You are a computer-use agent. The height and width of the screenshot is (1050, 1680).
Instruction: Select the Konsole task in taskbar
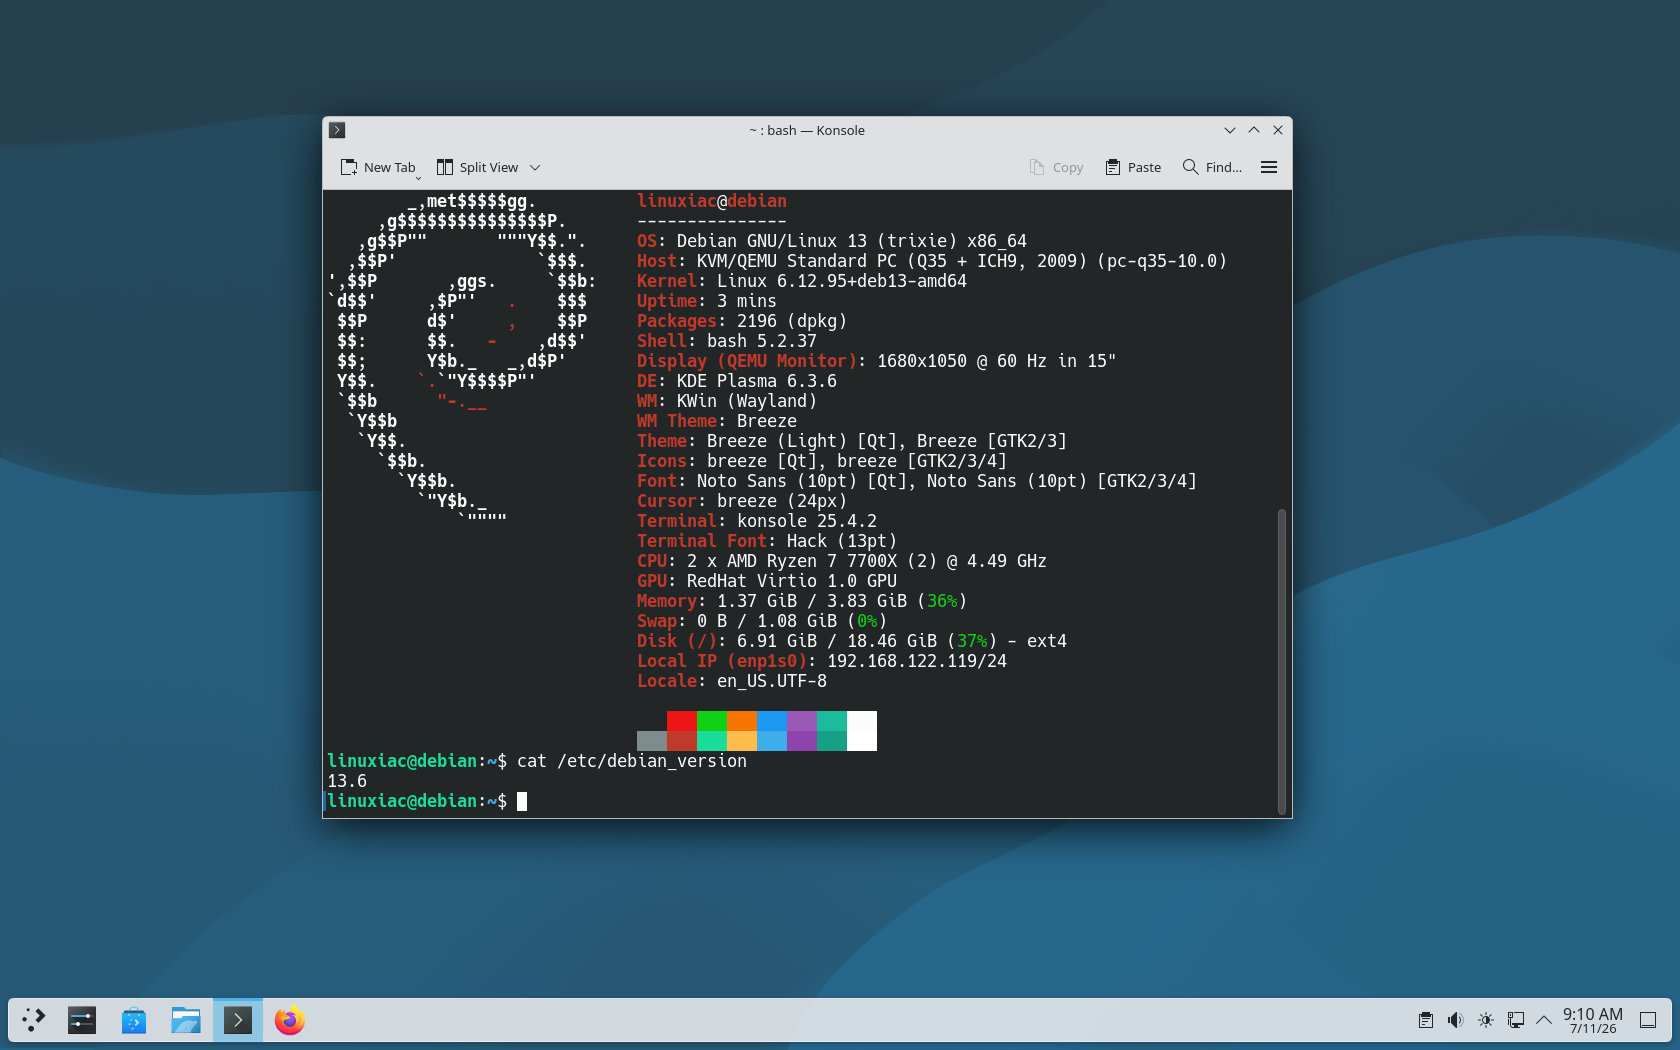[238, 1020]
